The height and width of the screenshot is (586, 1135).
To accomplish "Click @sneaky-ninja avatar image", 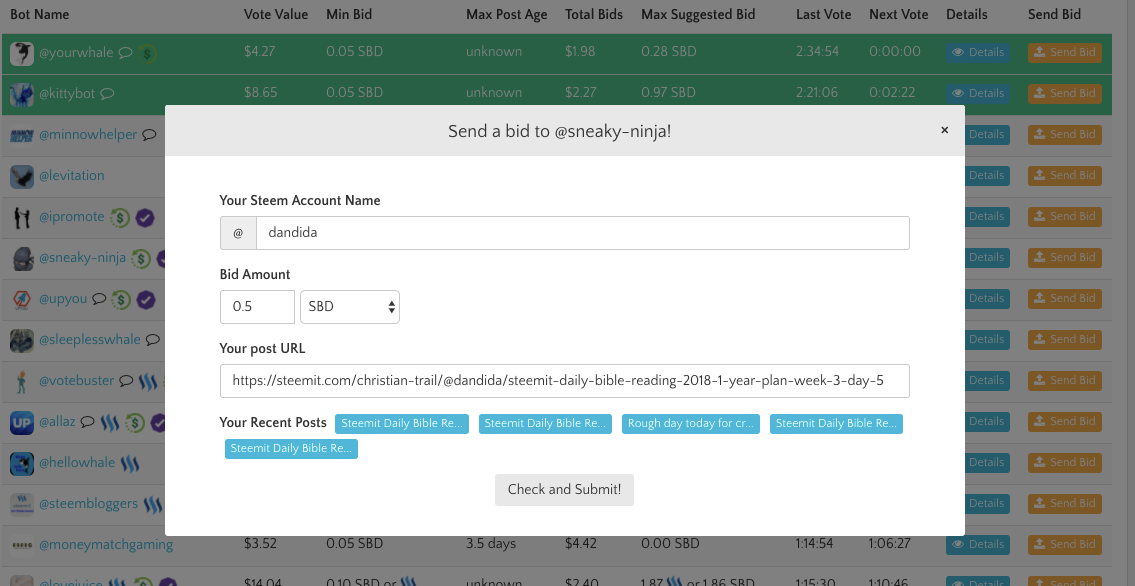I will [x=22, y=258].
